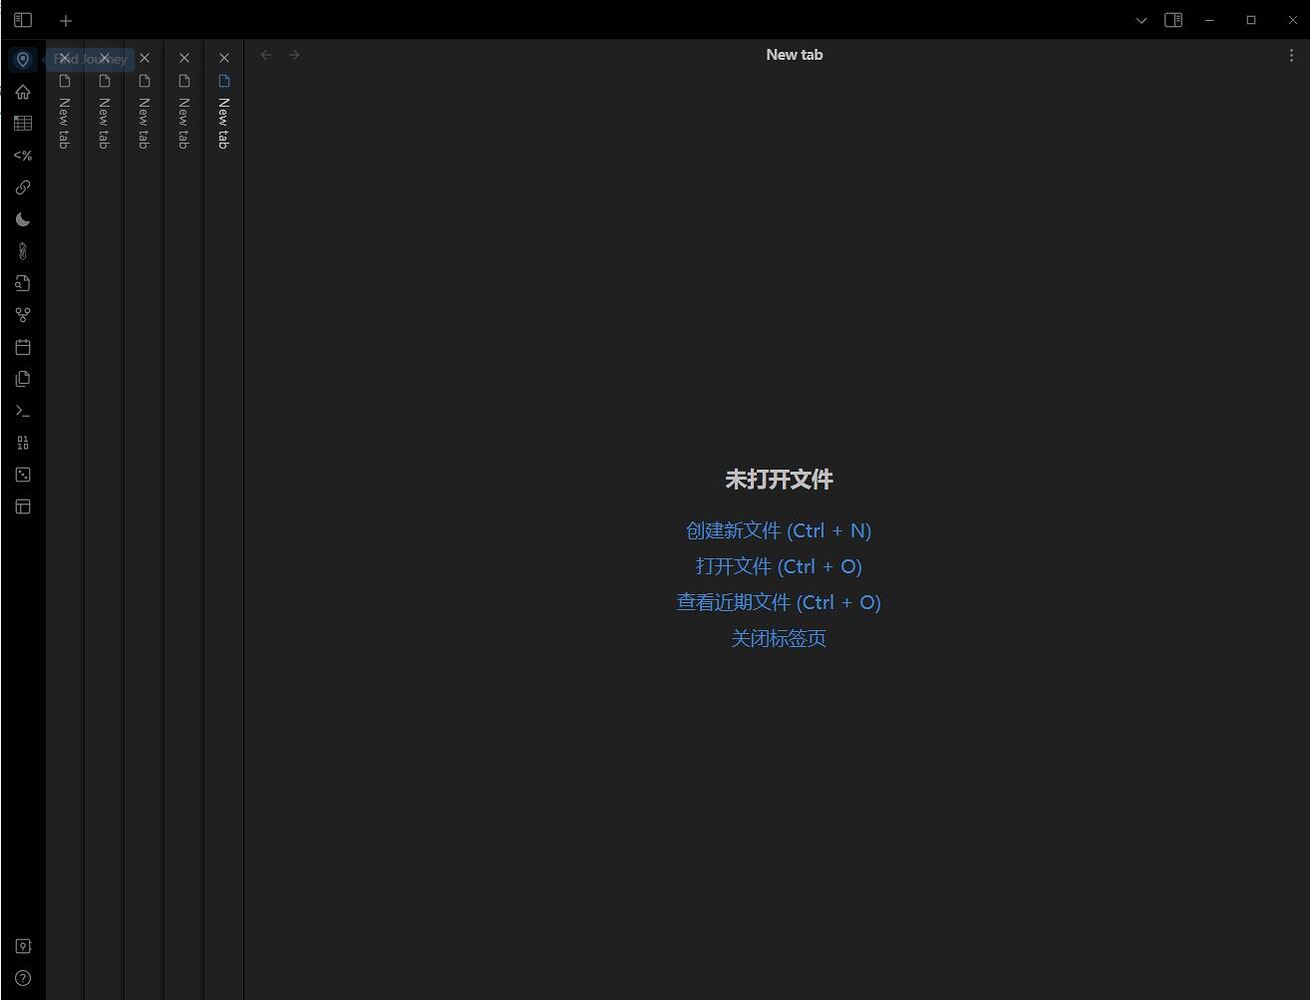1310x1000 pixels.
Task: Expand the tab list dropdown chevron
Action: [x=1141, y=20]
